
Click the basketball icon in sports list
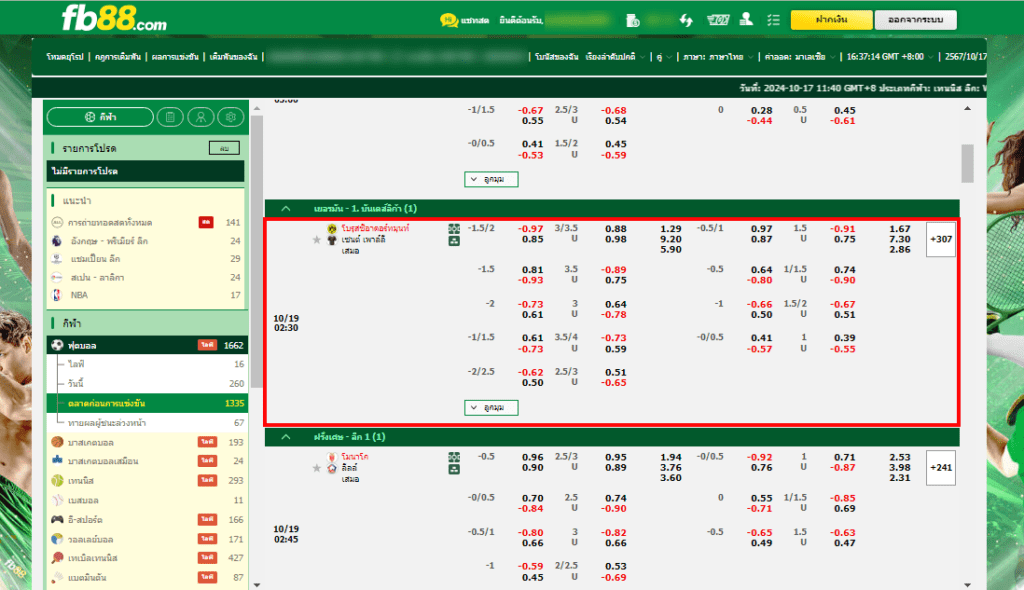coord(57,442)
